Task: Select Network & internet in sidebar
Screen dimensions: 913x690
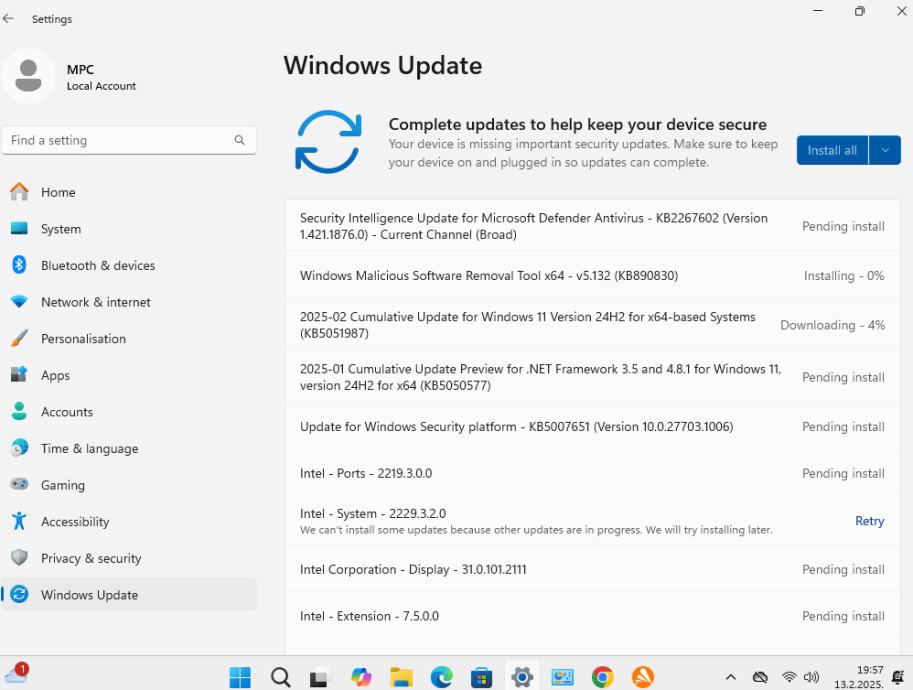Action: 129,302
